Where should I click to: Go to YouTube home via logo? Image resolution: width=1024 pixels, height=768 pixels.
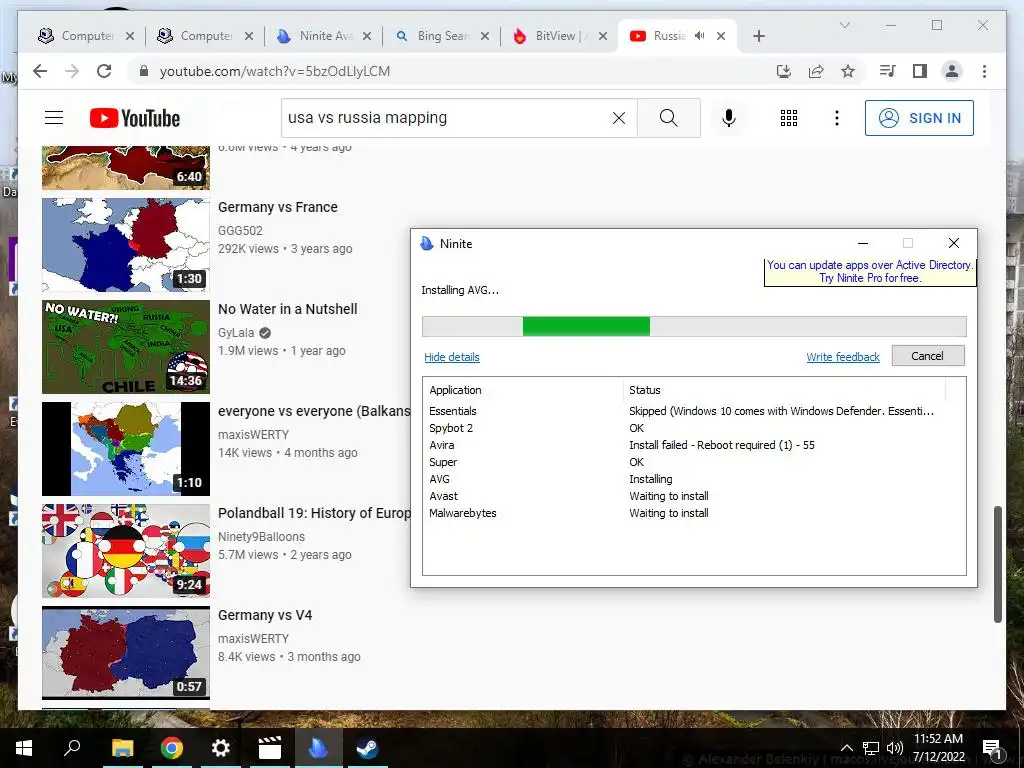(135, 118)
